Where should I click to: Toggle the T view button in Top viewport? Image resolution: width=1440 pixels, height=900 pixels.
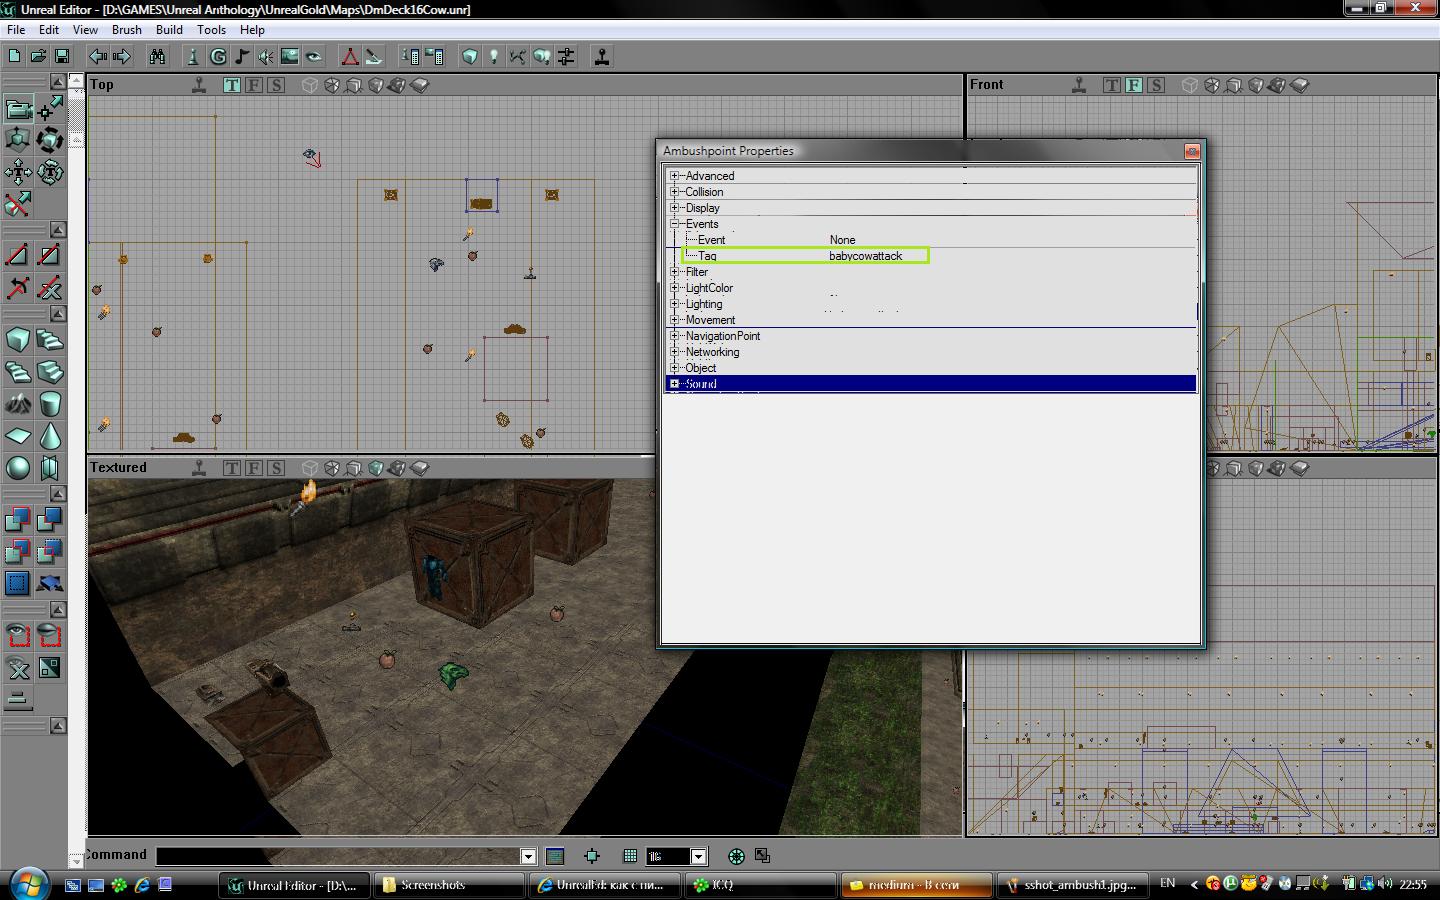[x=232, y=85]
